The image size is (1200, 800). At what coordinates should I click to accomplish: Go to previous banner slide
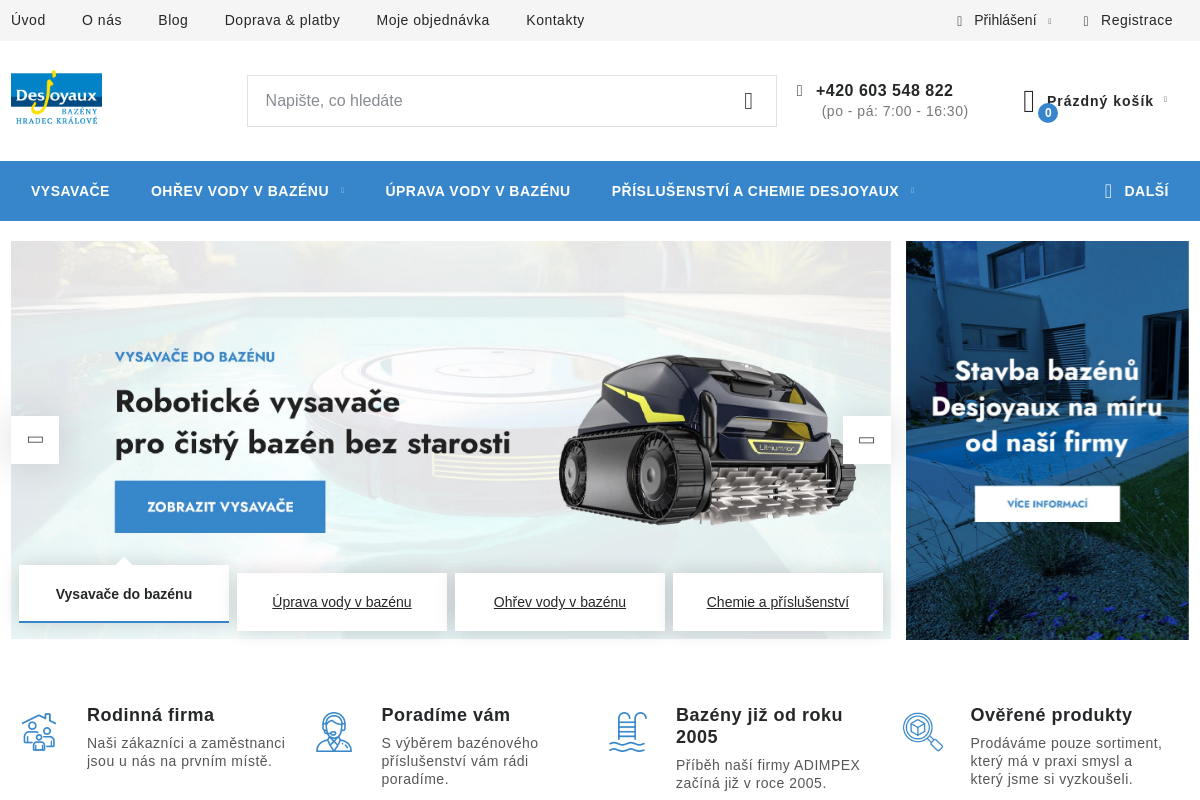35,440
